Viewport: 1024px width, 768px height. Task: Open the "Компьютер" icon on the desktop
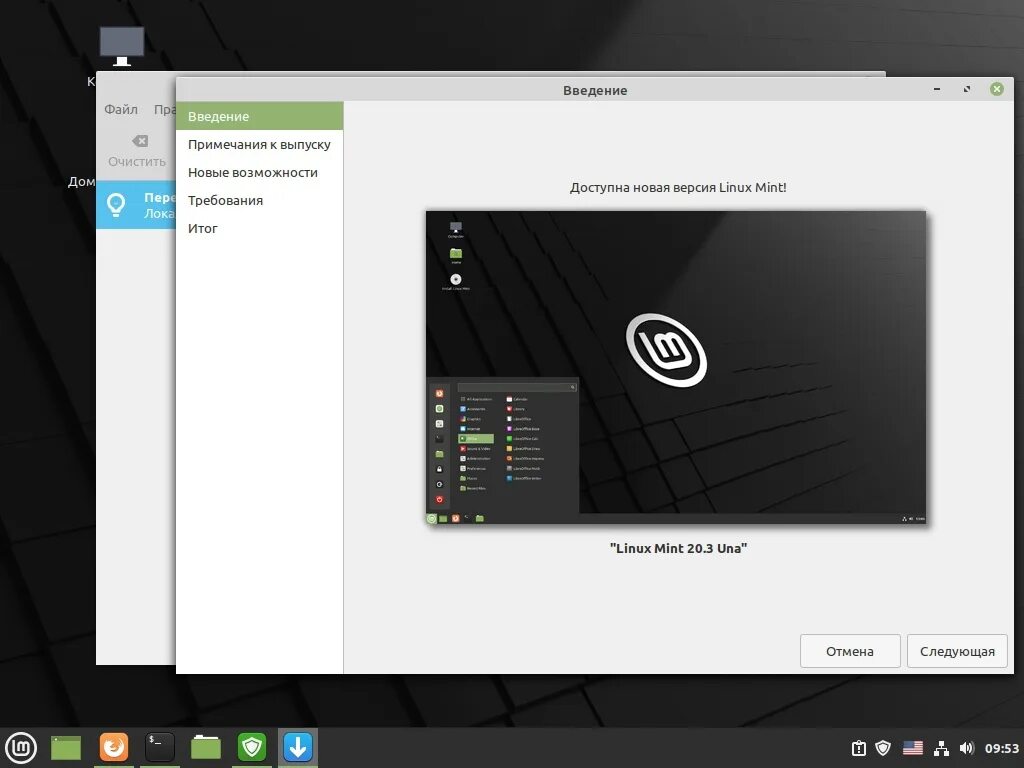point(121,45)
